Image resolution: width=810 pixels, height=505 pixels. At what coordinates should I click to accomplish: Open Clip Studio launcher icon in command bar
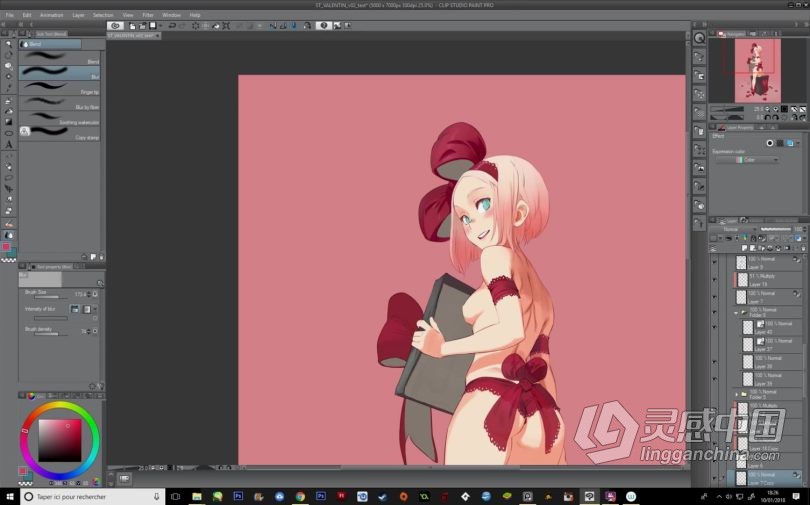[115, 25]
